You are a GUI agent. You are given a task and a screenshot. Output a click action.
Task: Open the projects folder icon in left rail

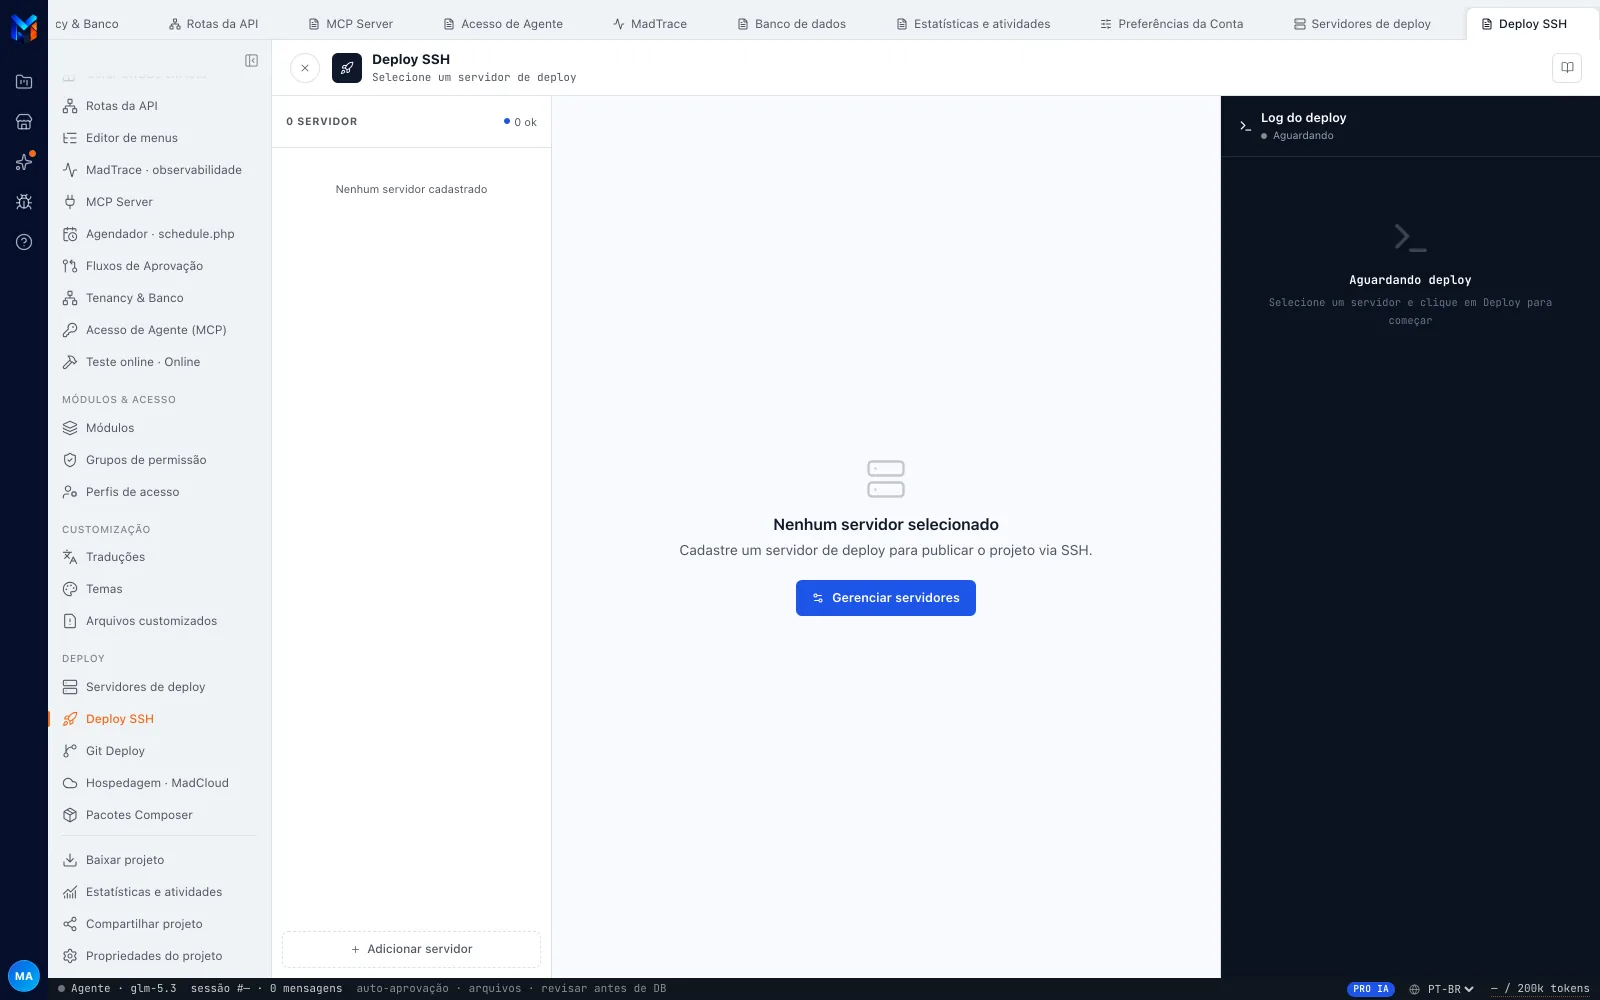24,82
